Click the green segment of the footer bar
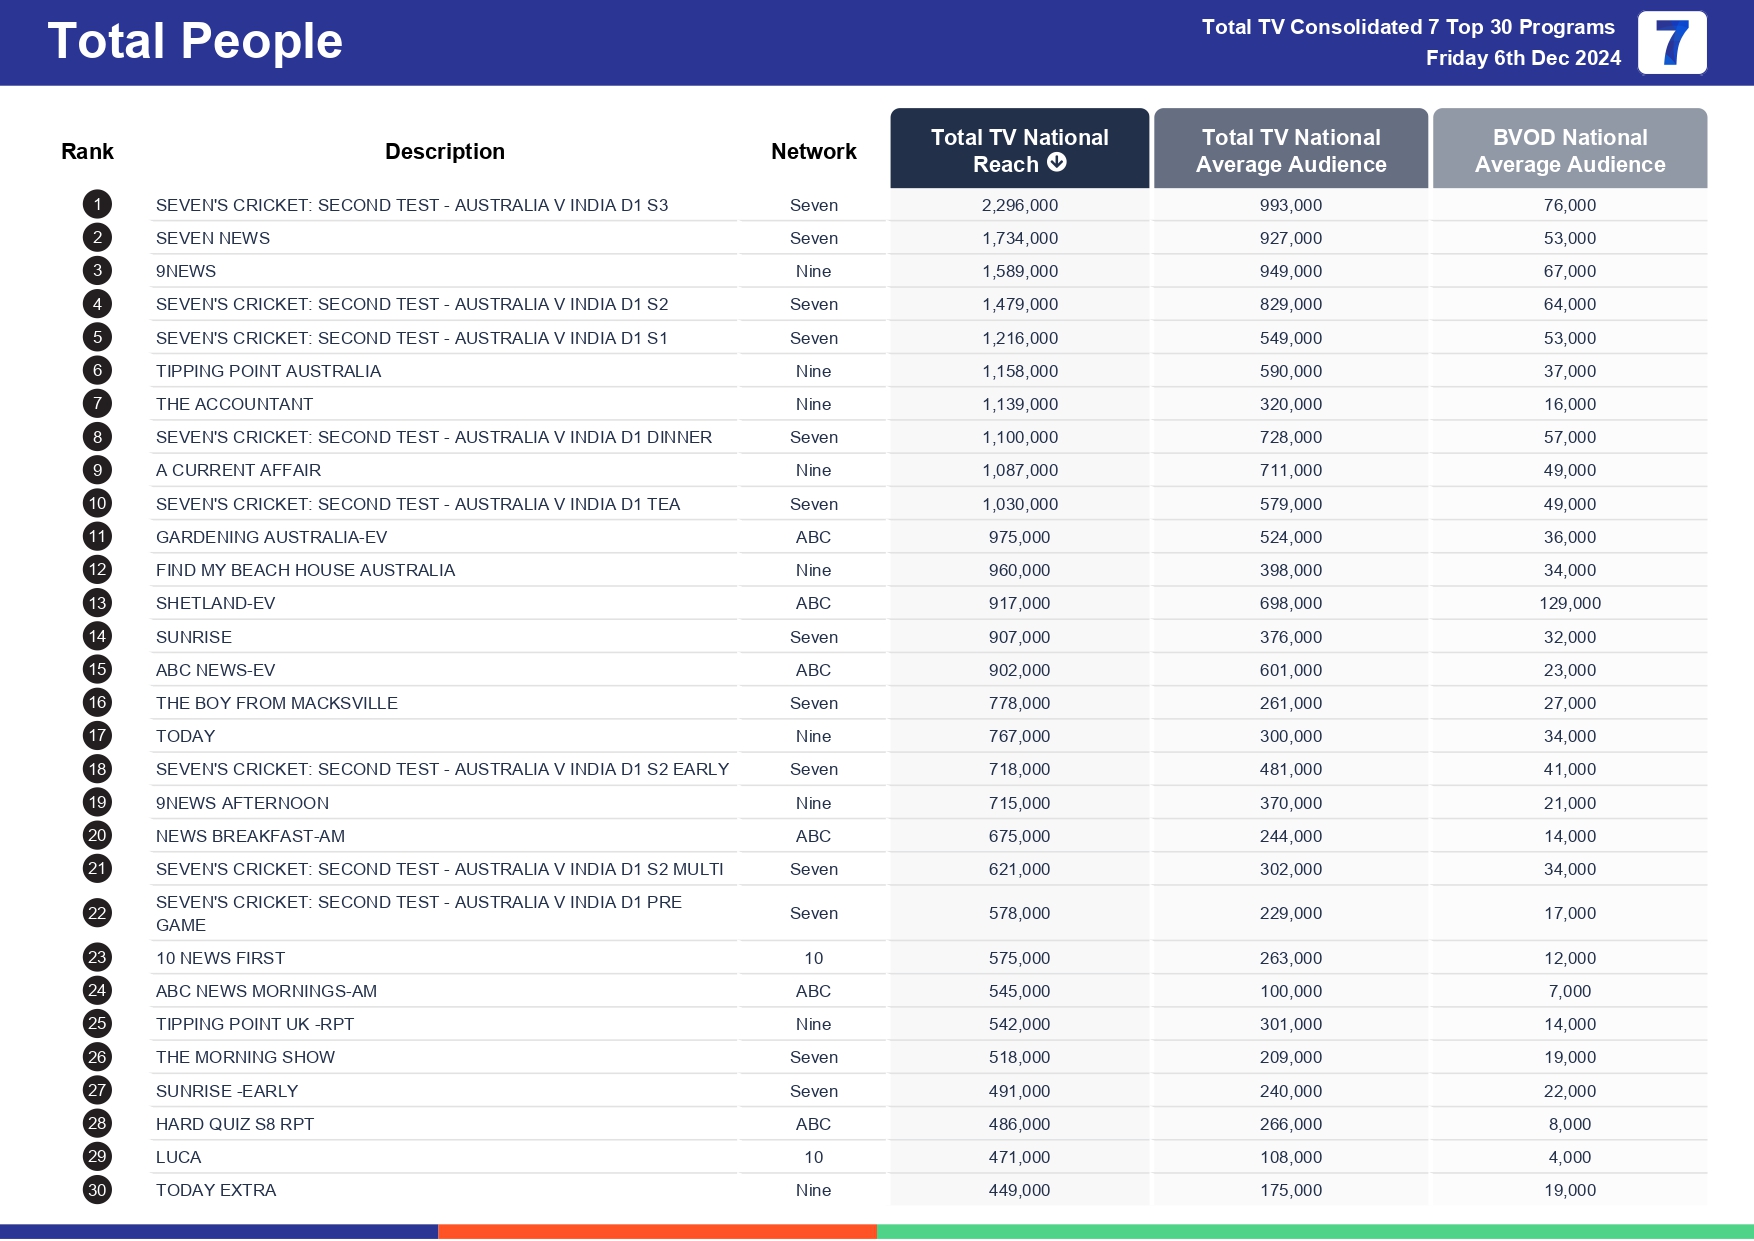This screenshot has height=1241, width=1754. [x=1315, y=1232]
